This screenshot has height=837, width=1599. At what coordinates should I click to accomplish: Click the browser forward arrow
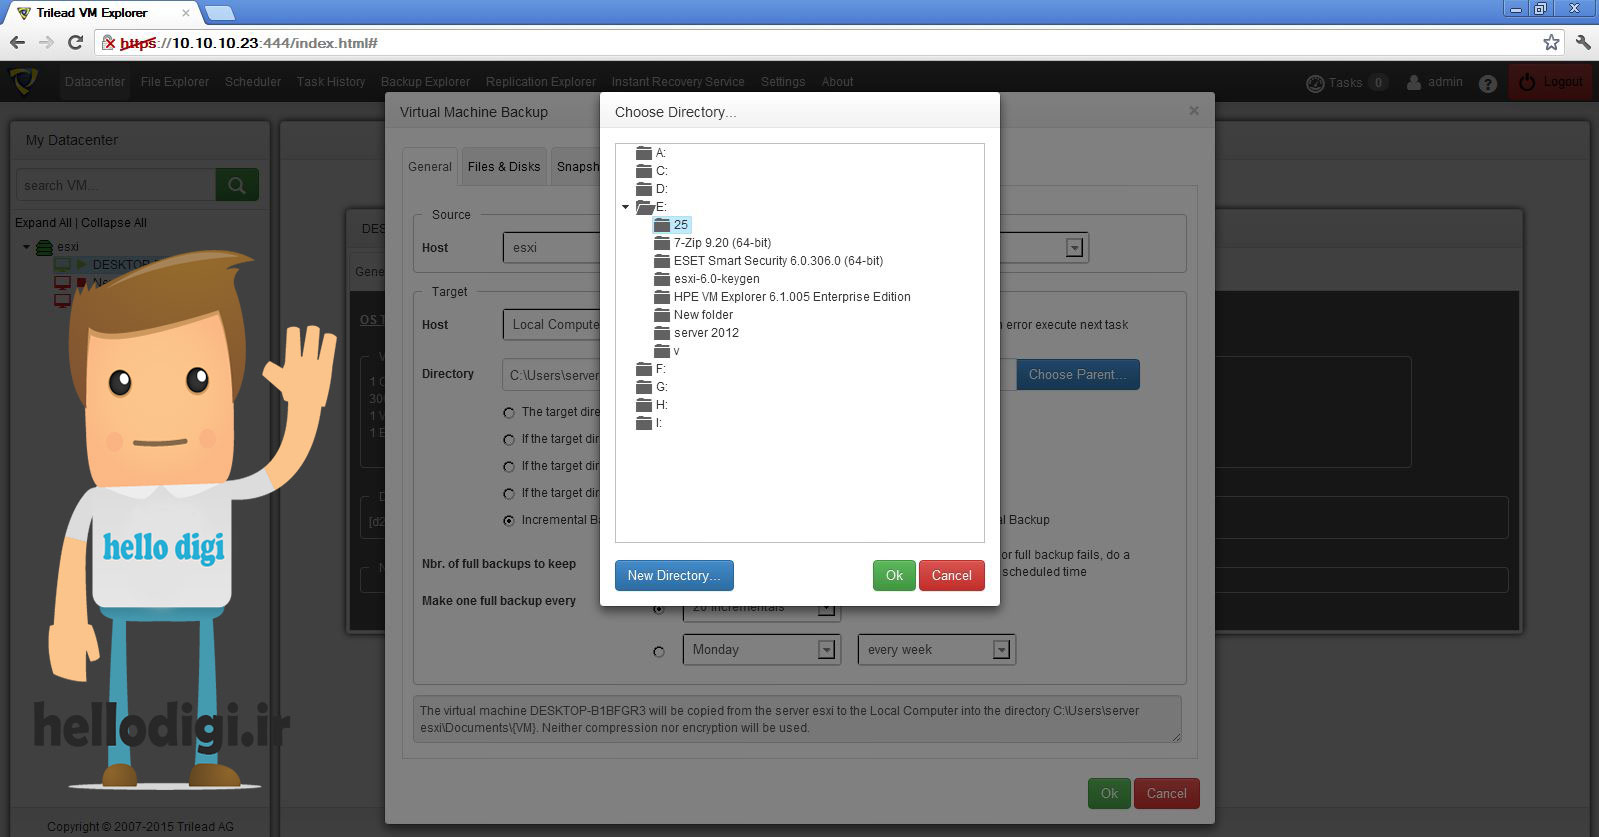coord(46,42)
